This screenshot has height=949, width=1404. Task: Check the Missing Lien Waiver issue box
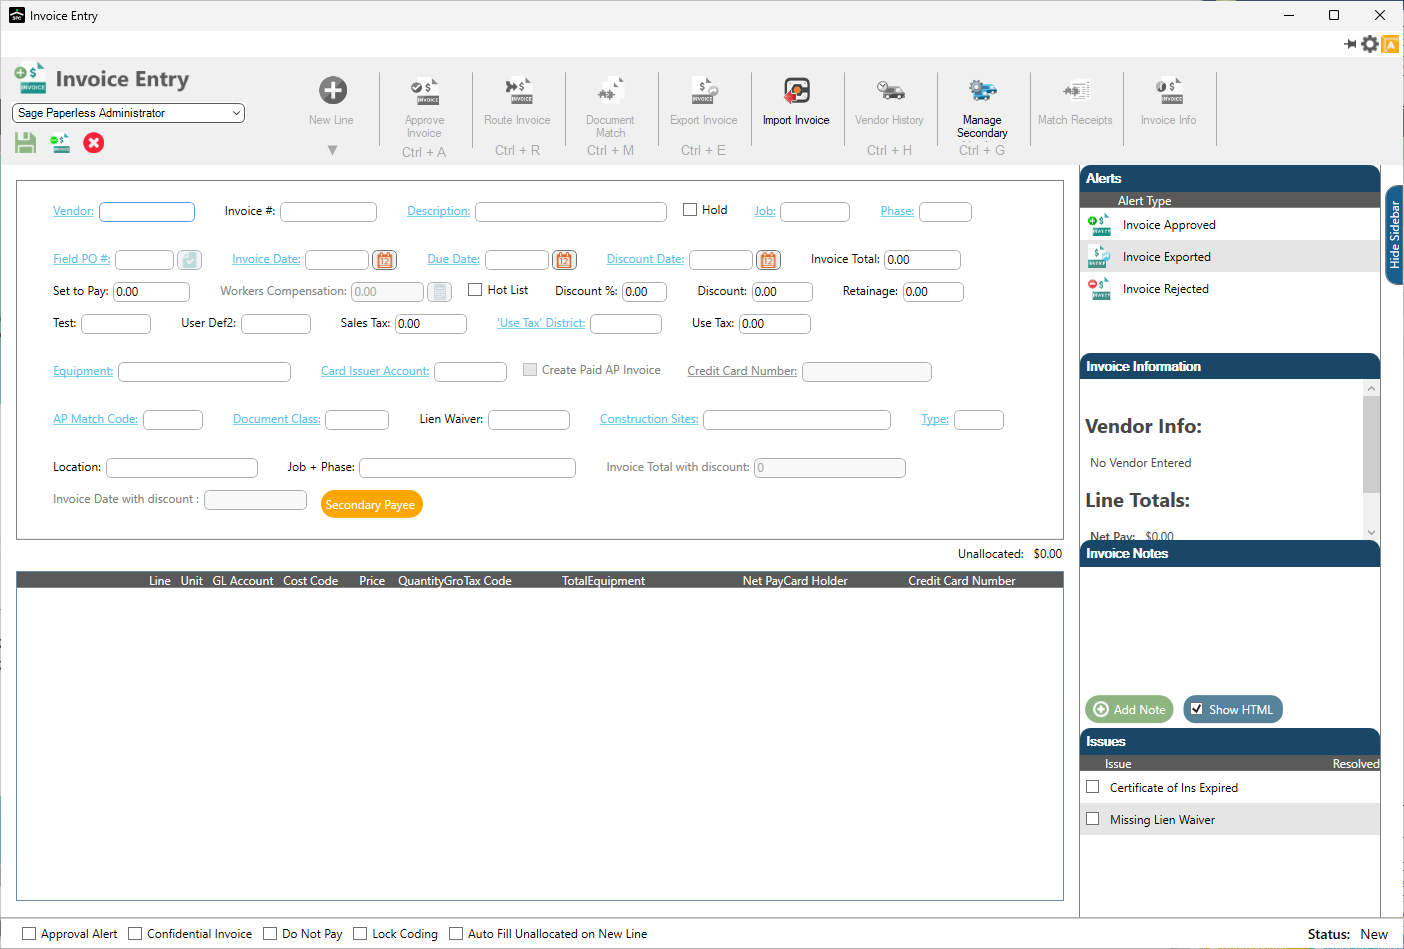[x=1093, y=819]
